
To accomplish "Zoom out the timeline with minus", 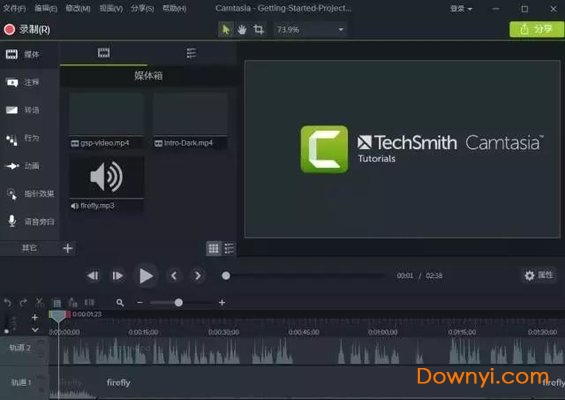I will pyautogui.click(x=140, y=303).
